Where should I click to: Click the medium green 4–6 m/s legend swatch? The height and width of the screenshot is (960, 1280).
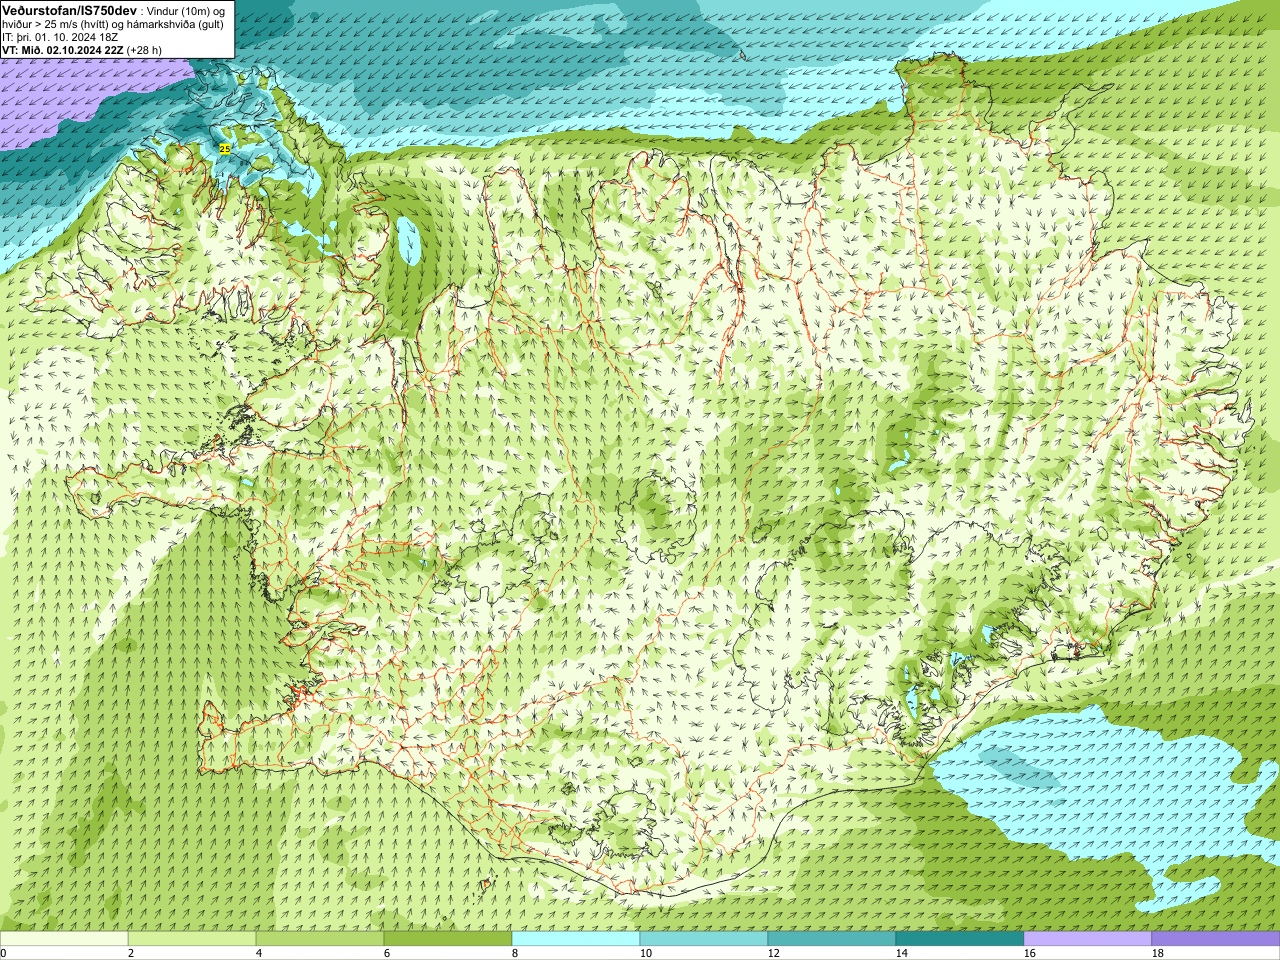click(320, 939)
